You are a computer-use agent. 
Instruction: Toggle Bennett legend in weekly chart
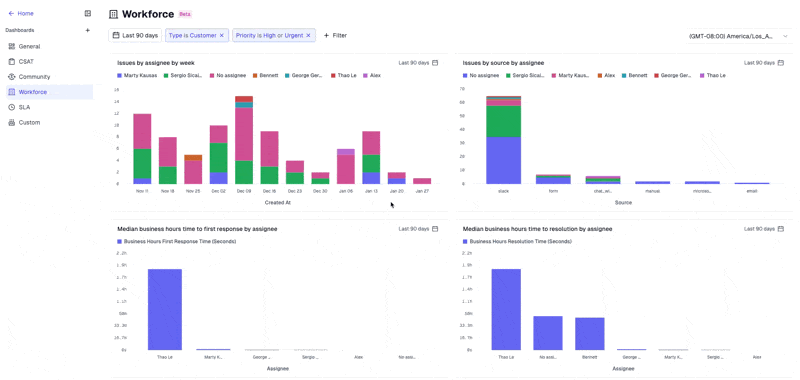(265, 75)
